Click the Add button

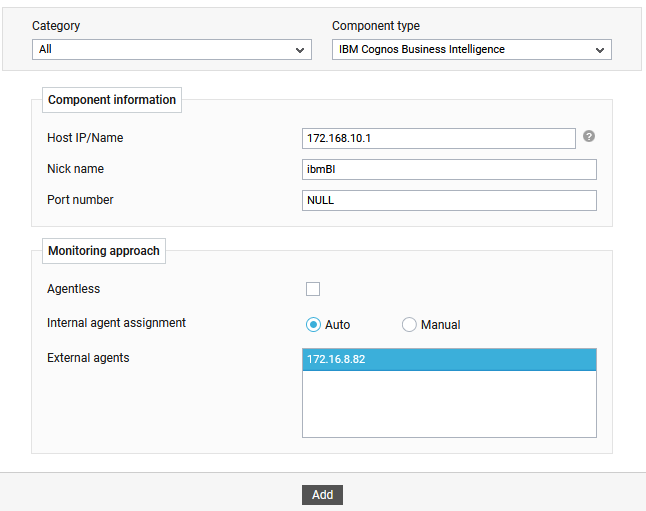[x=322, y=495]
